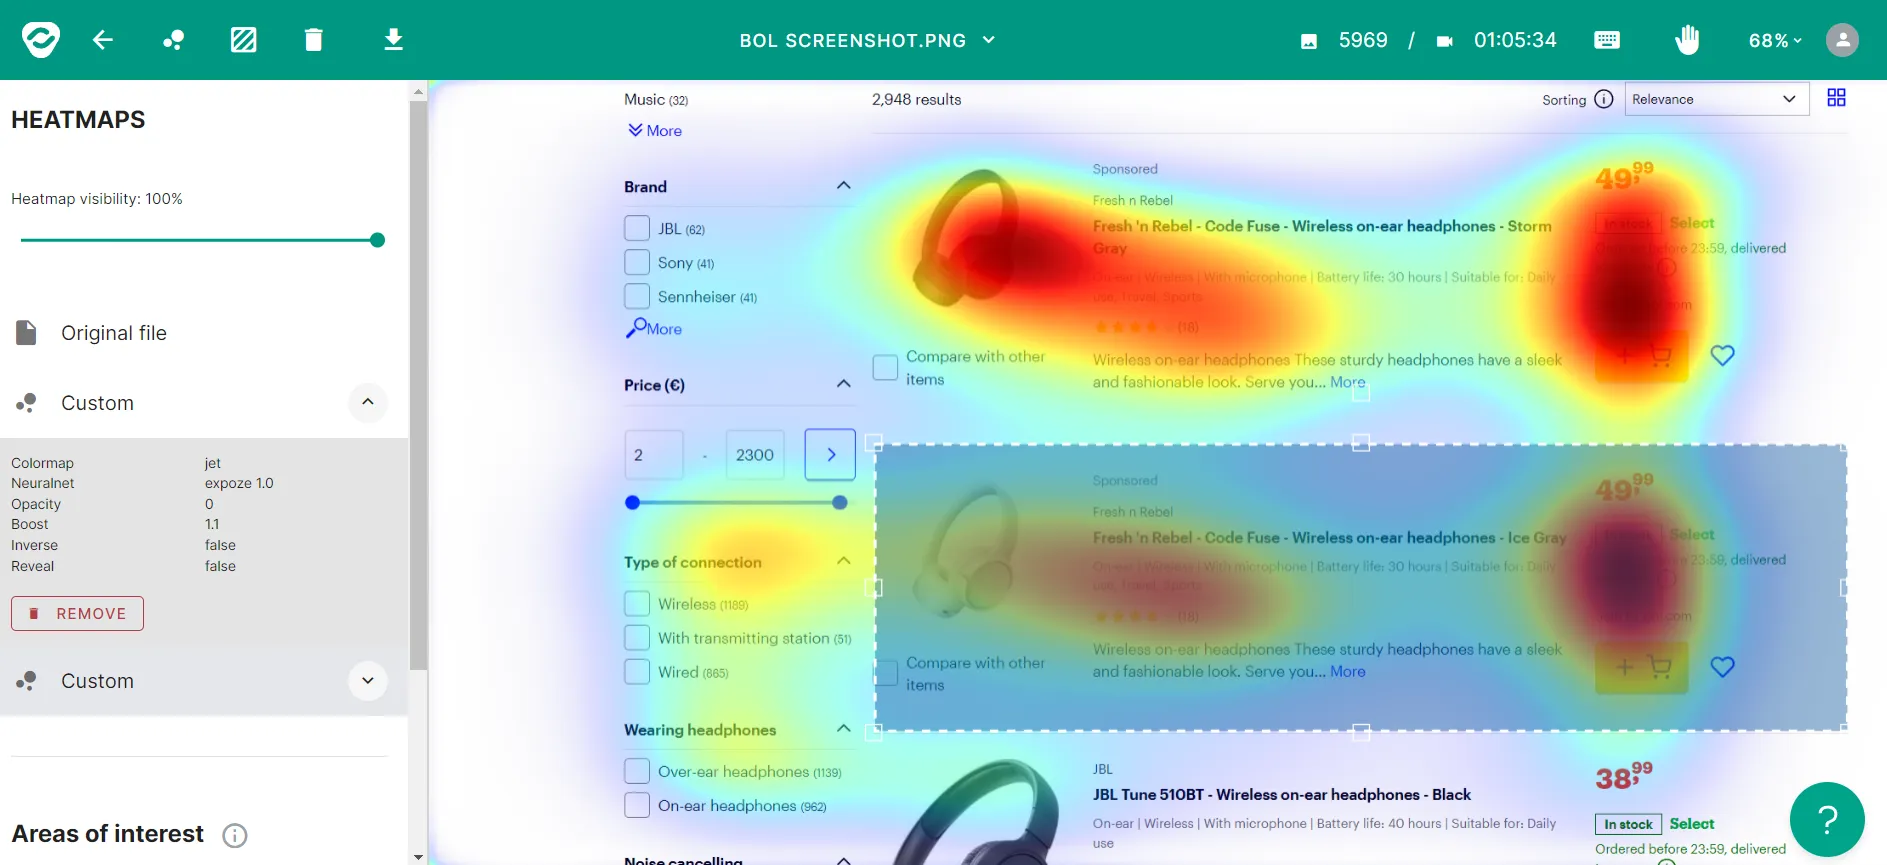
Task: Open the help question mark button
Action: [1827, 820]
